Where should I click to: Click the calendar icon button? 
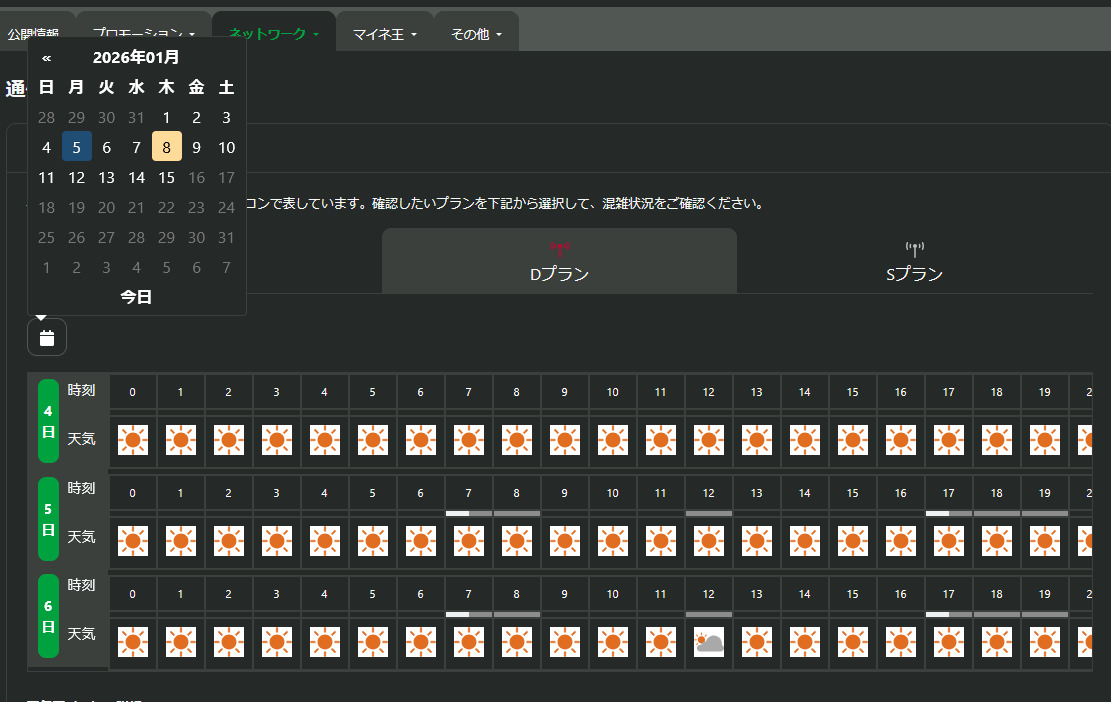tap(46, 337)
